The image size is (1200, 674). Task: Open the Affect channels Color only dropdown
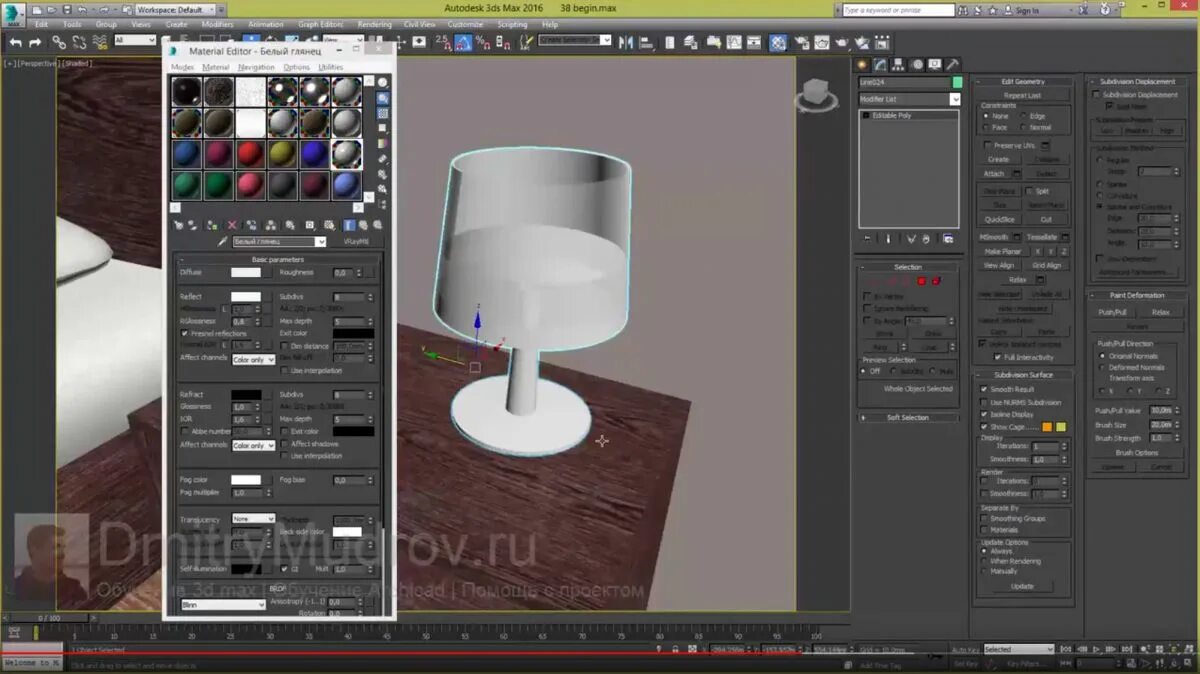254,359
